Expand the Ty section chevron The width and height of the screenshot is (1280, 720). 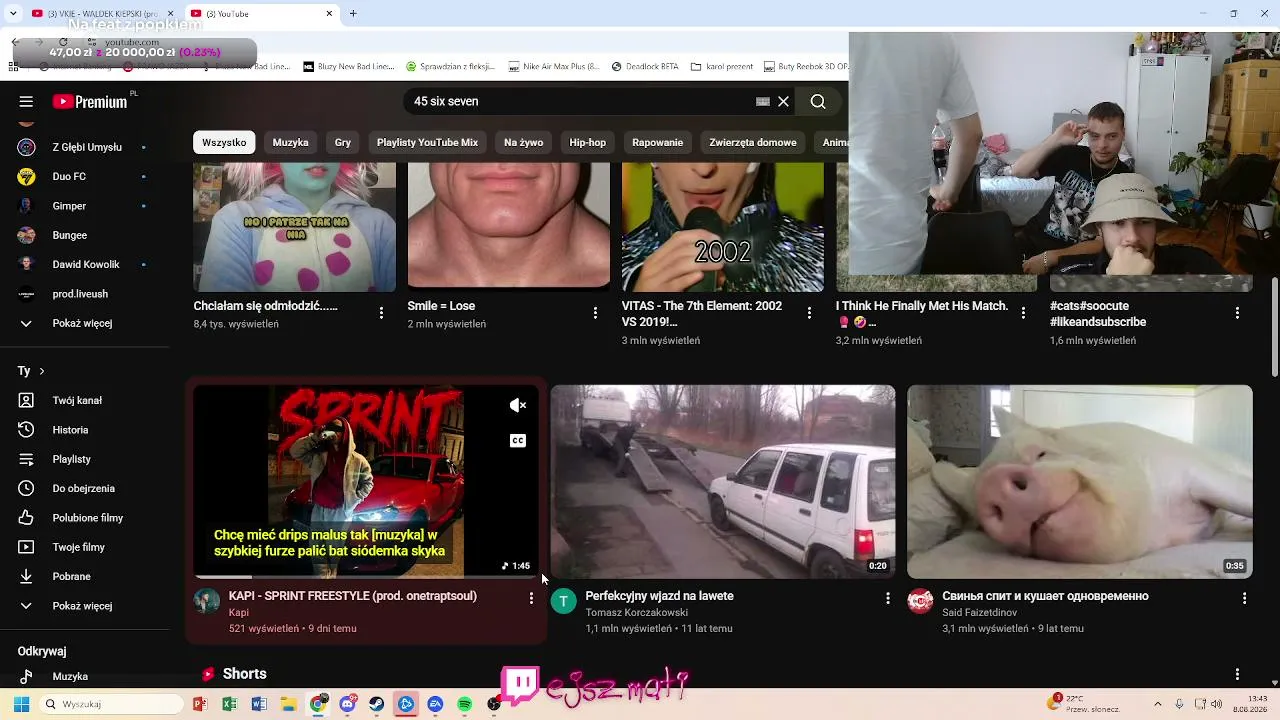[x=41, y=371]
